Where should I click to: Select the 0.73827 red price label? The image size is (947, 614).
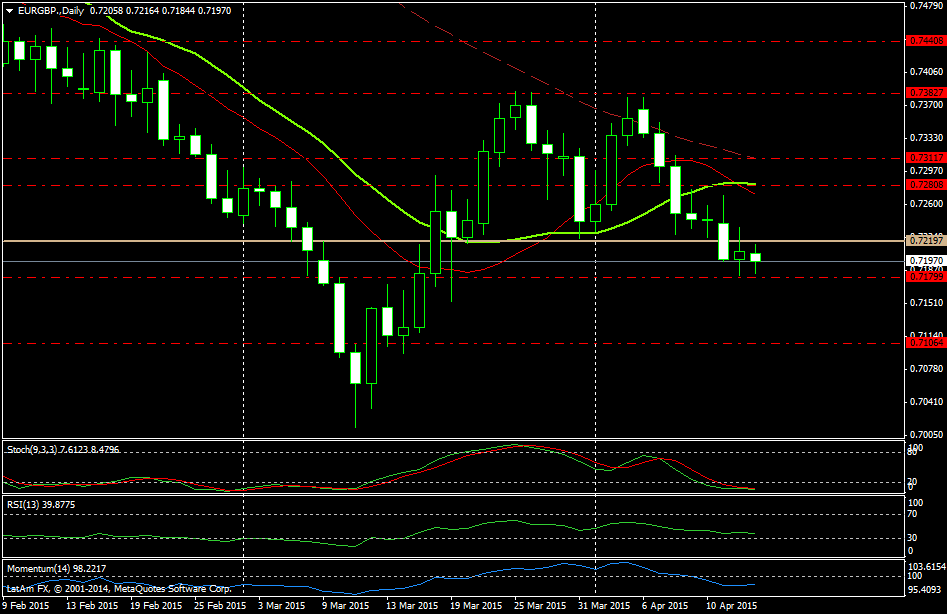pos(925,92)
